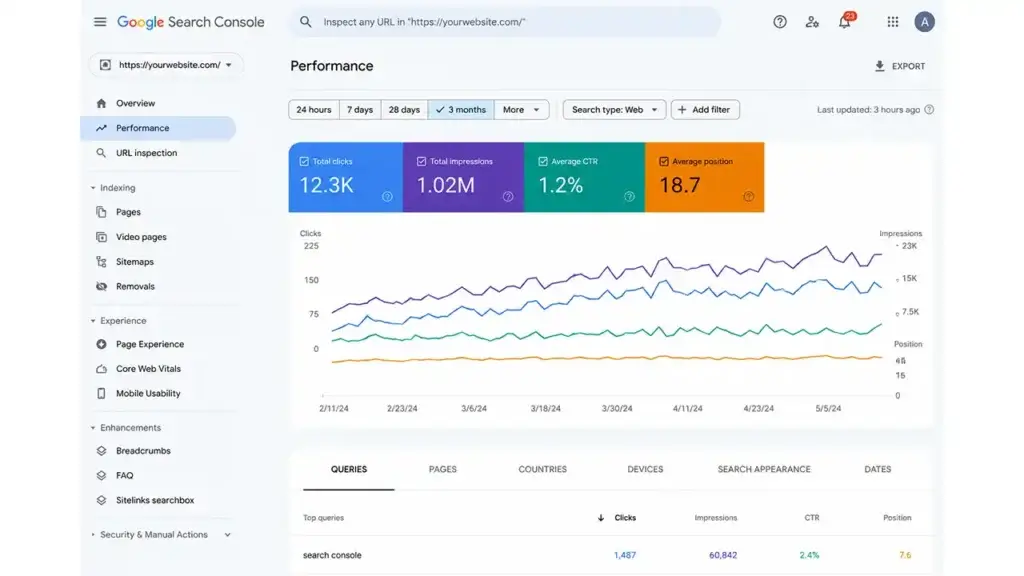Image resolution: width=1024 pixels, height=576 pixels.
Task: Toggle the Average position checkbox
Action: [664, 161]
